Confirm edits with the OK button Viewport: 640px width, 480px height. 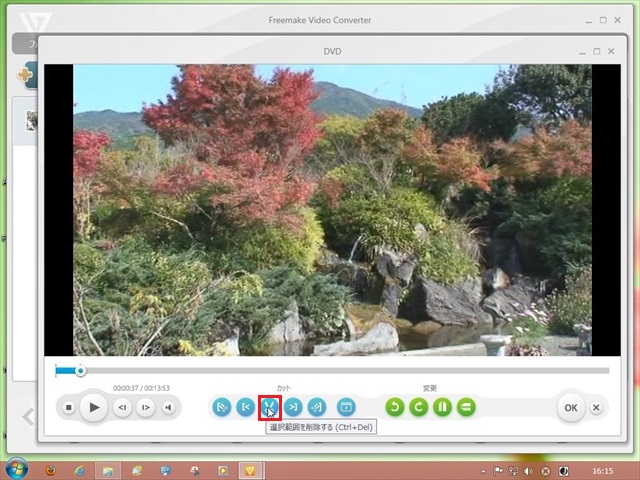tap(570, 407)
